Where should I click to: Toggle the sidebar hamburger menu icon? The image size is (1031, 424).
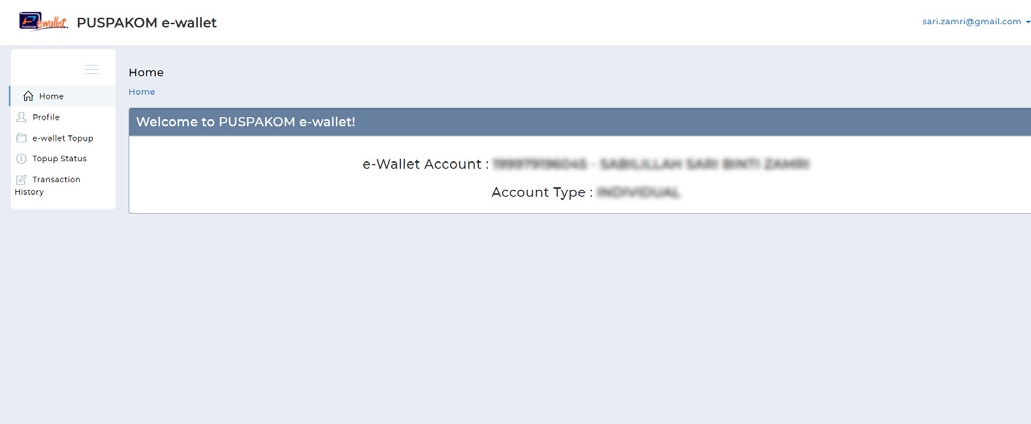[92, 70]
